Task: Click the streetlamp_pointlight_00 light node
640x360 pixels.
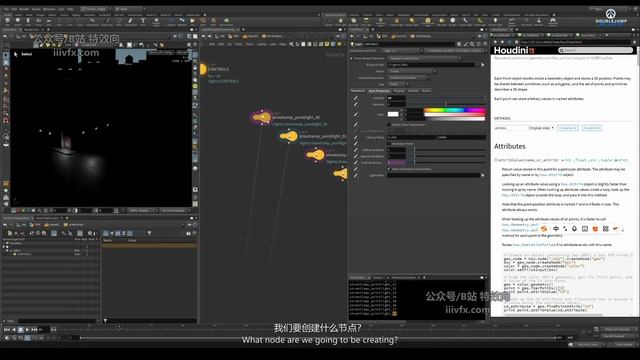Action: pos(261,118)
